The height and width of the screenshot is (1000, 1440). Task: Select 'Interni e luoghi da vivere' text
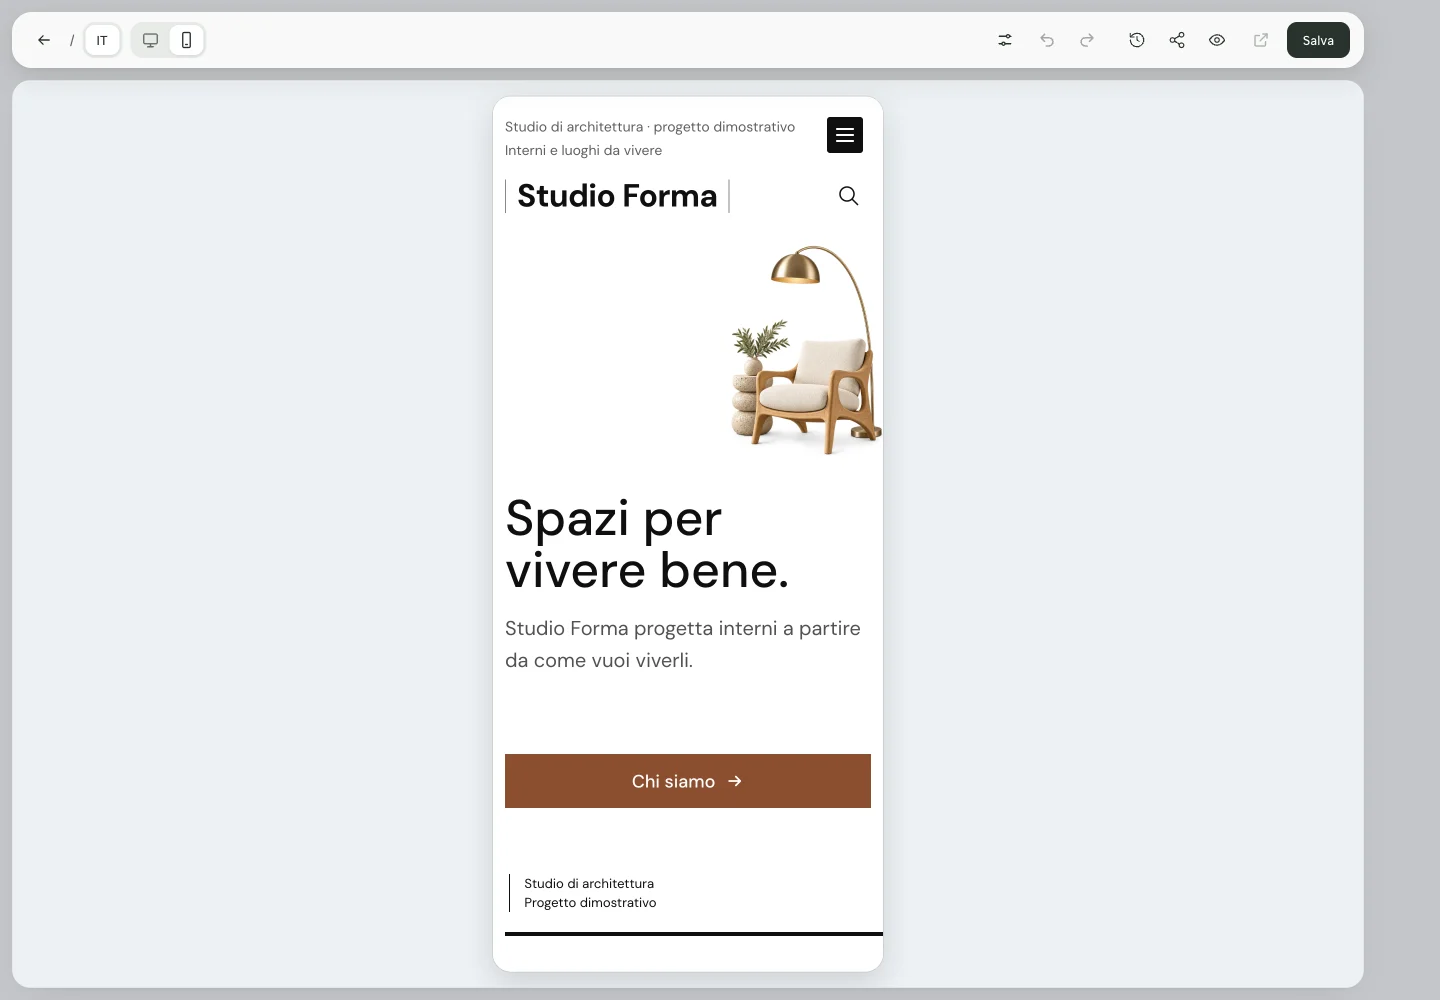point(583,151)
